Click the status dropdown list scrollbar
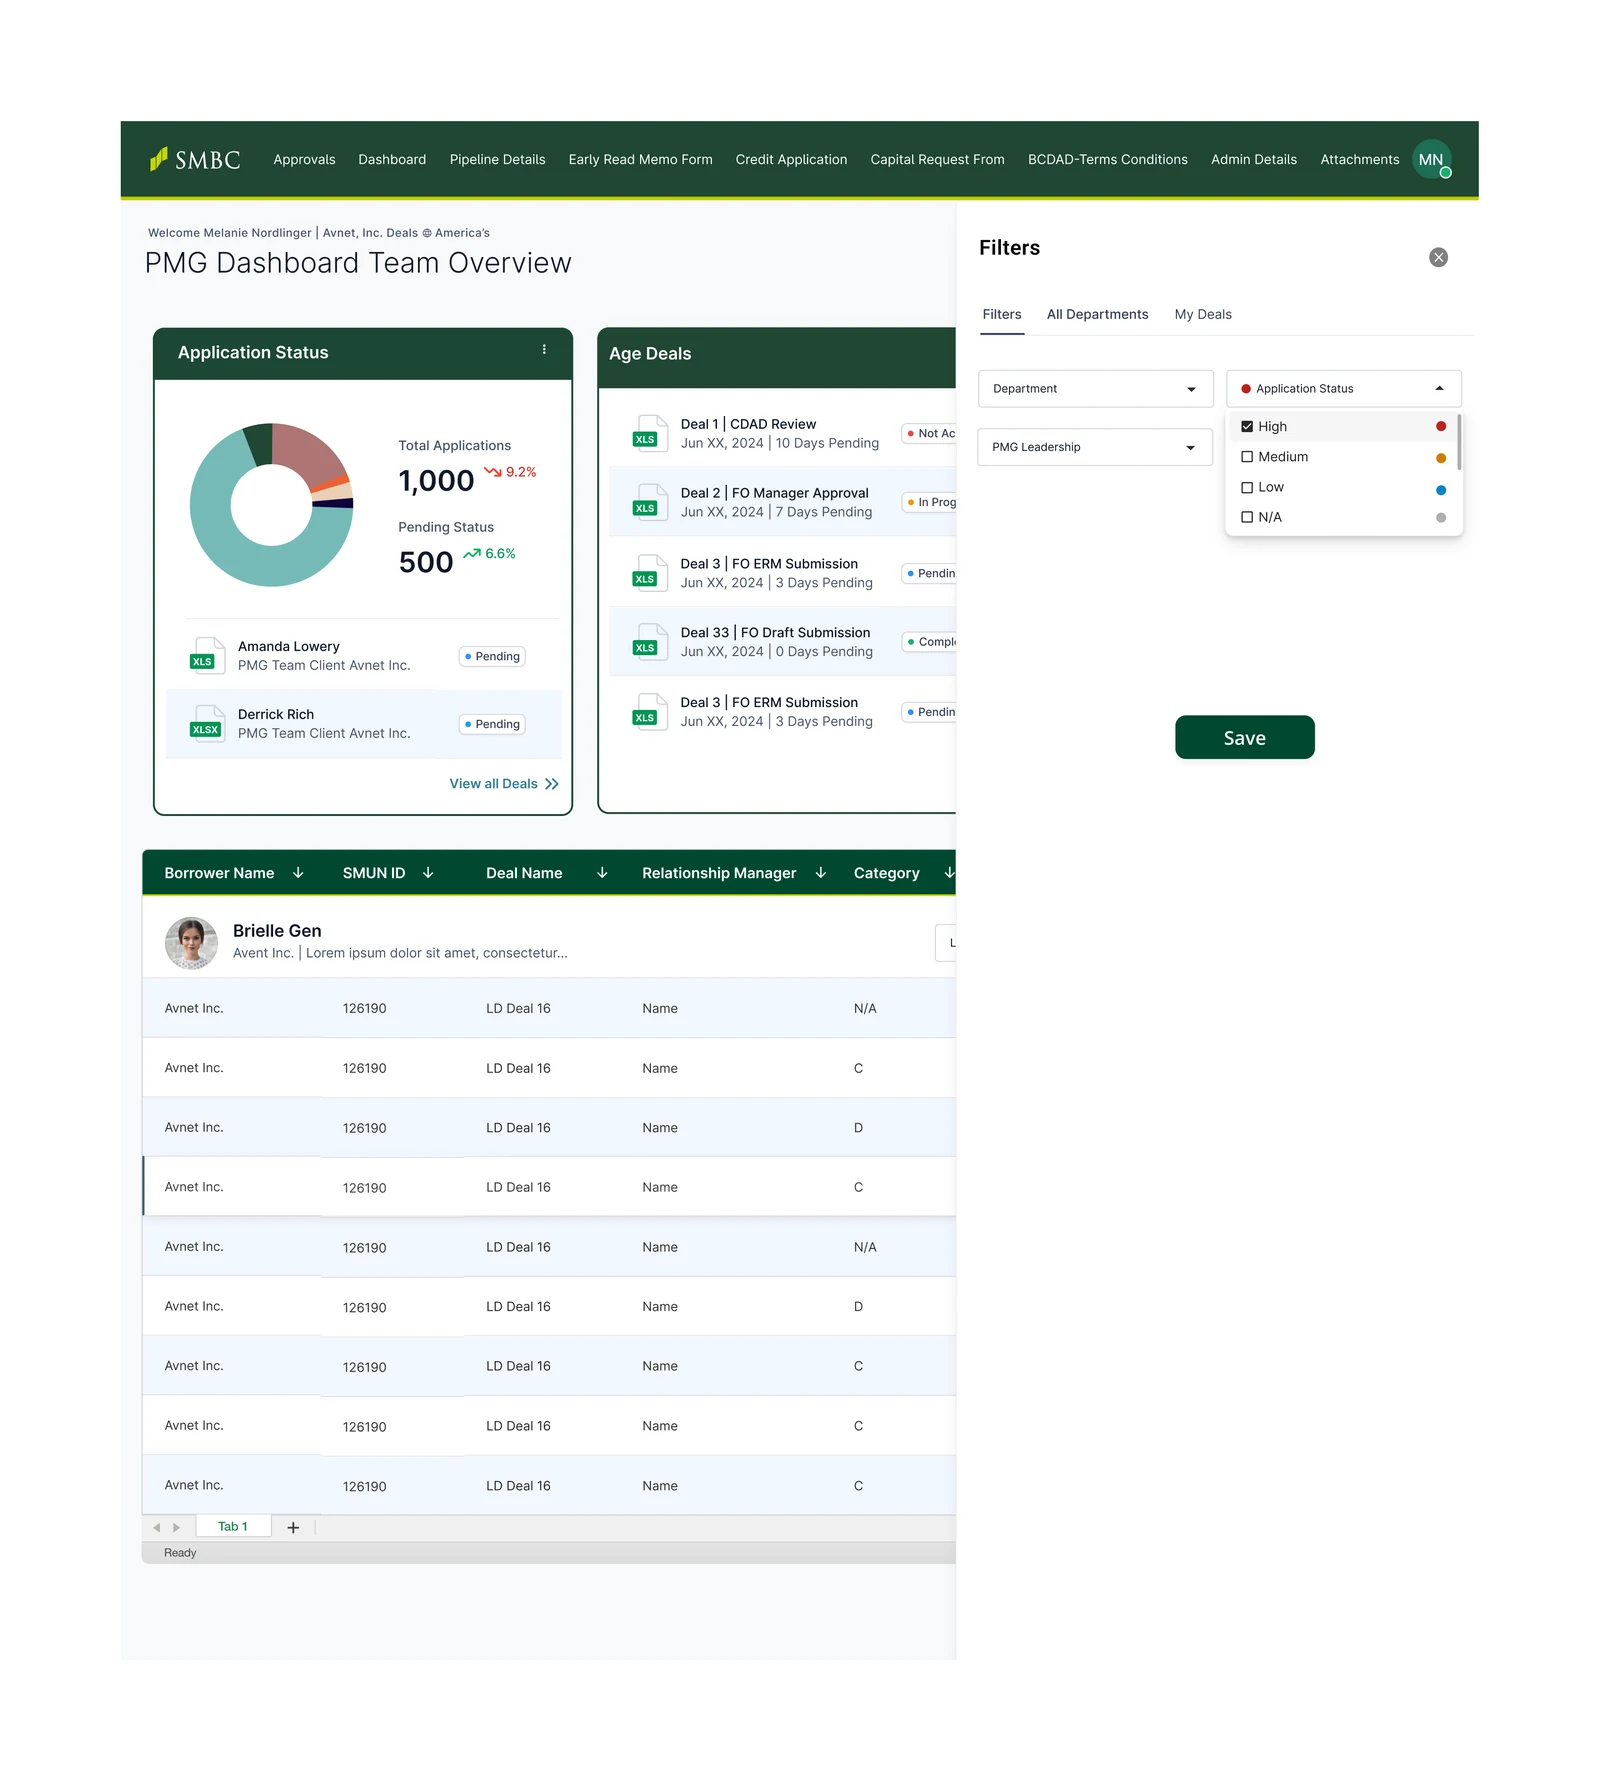Screen dimensions: 1600x1781 [1459, 441]
